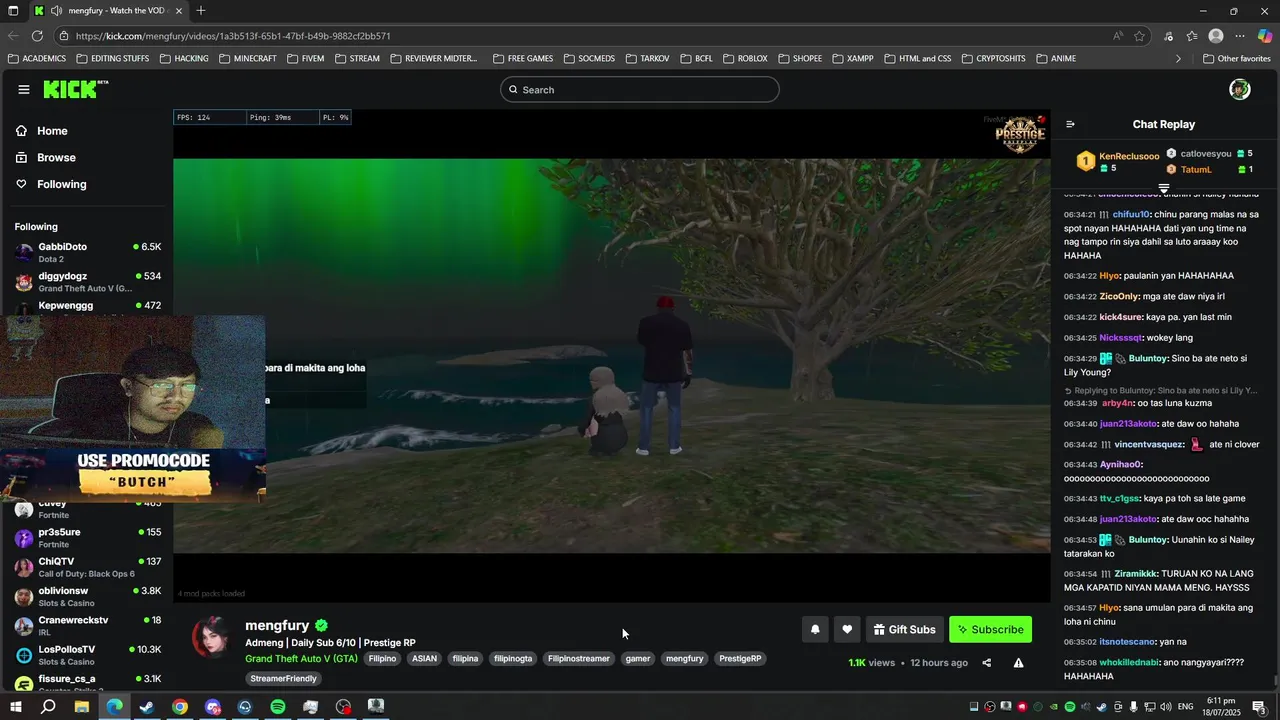Open the ACADEMICS bookmarks folder
This screenshot has height=720, width=1280.
(x=36, y=59)
